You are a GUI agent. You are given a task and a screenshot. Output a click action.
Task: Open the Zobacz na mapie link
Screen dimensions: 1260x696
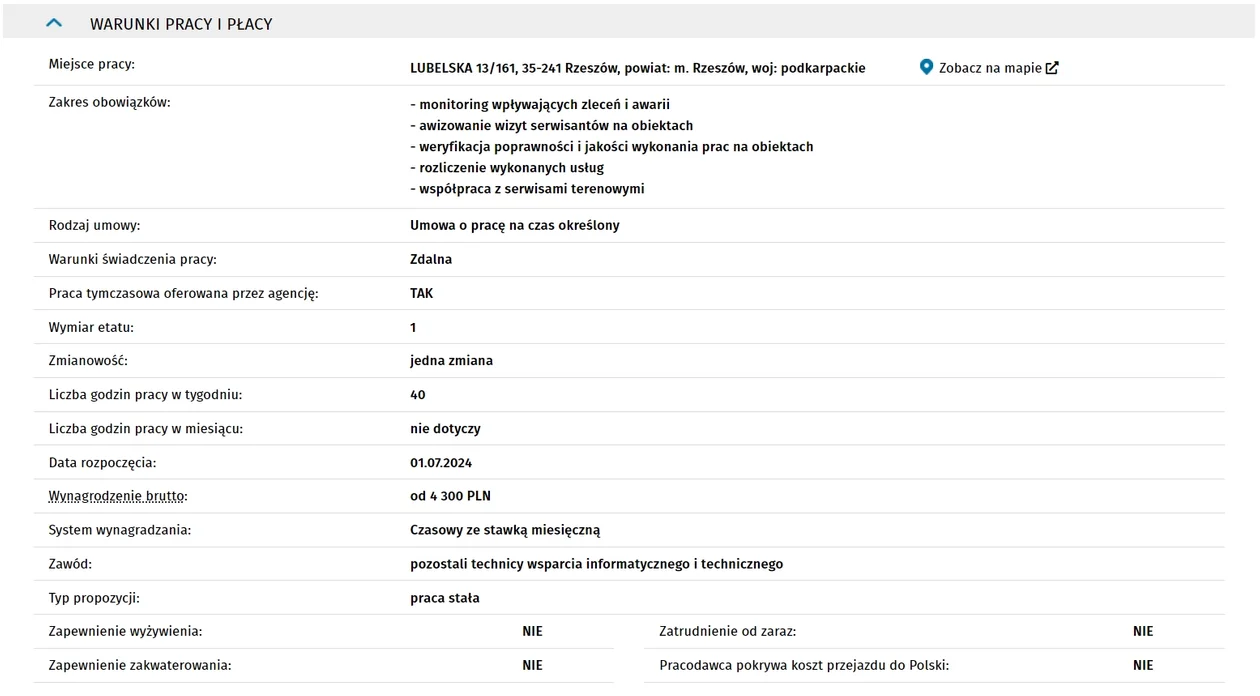990,68
